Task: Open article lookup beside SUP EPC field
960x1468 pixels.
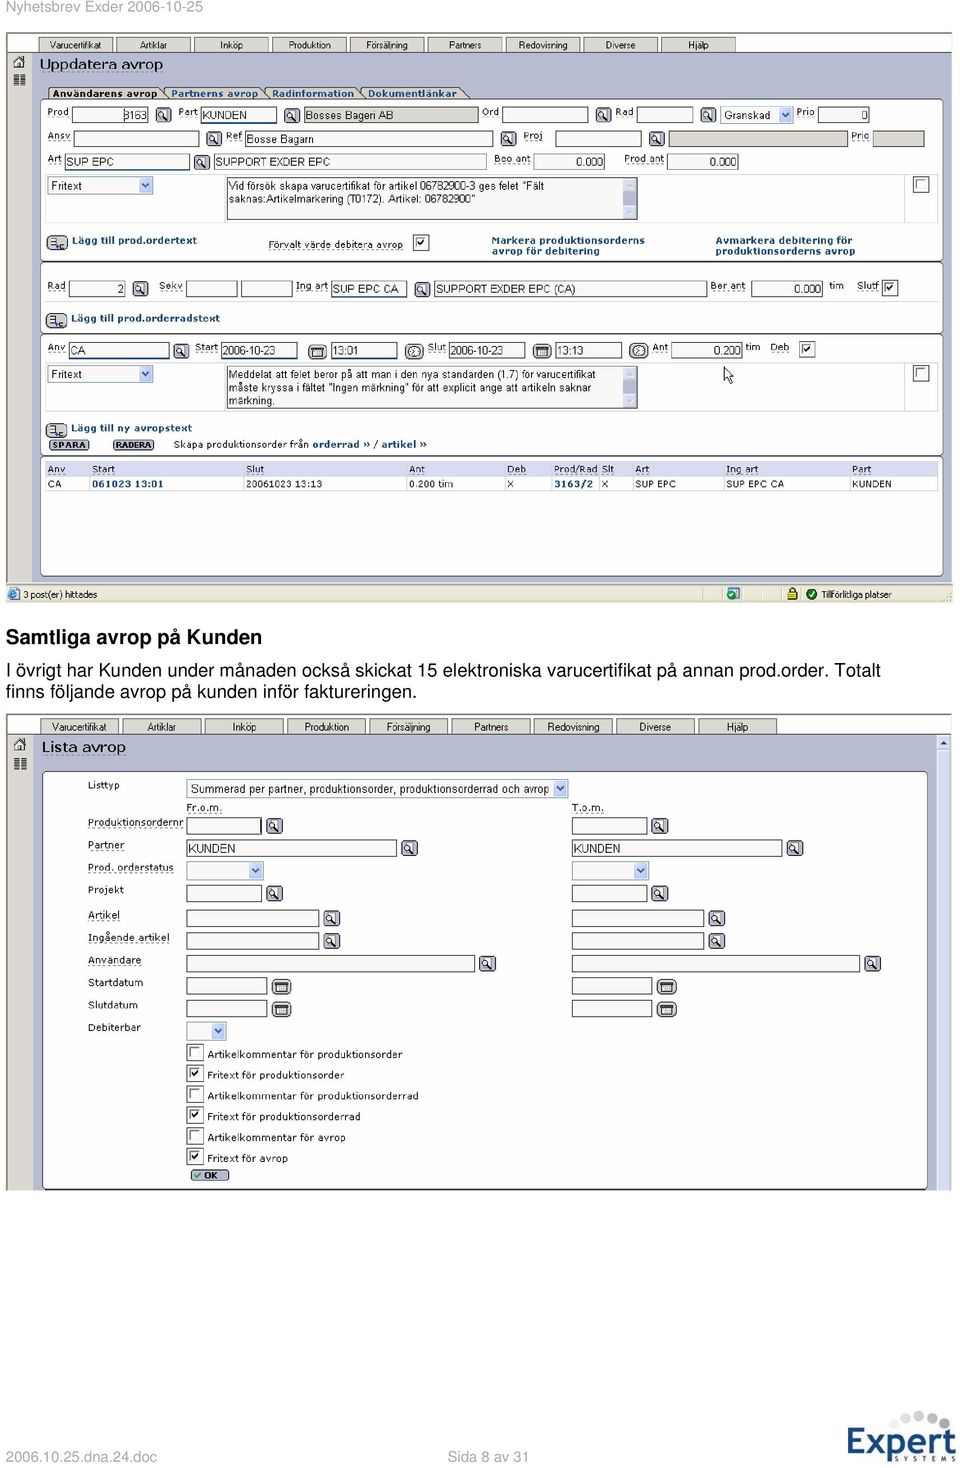Action: [201, 162]
